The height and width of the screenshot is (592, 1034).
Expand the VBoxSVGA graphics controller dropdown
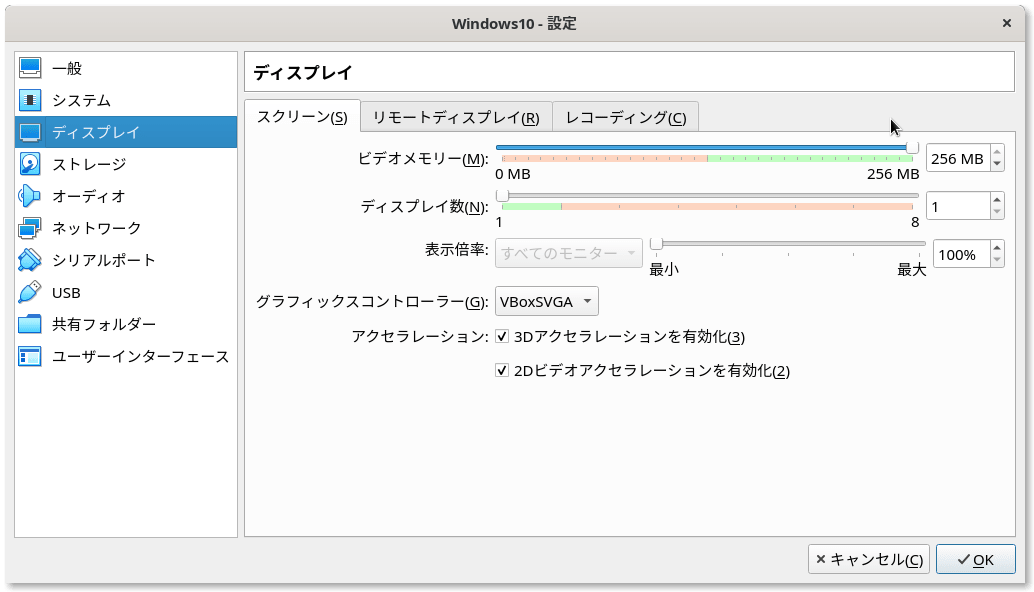click(x=547, y=302)
